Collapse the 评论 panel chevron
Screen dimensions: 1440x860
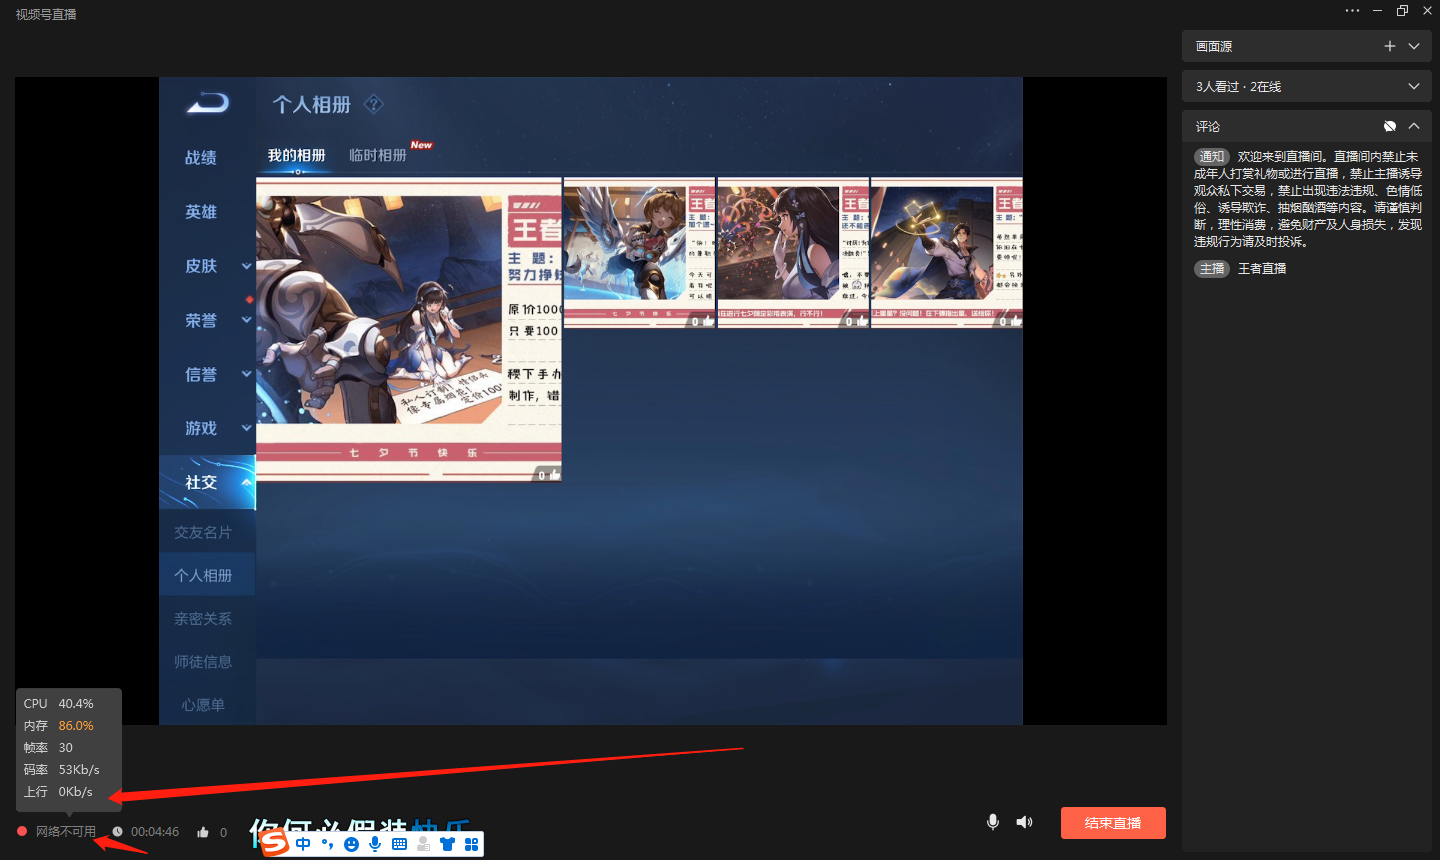tap(1414, 126)
